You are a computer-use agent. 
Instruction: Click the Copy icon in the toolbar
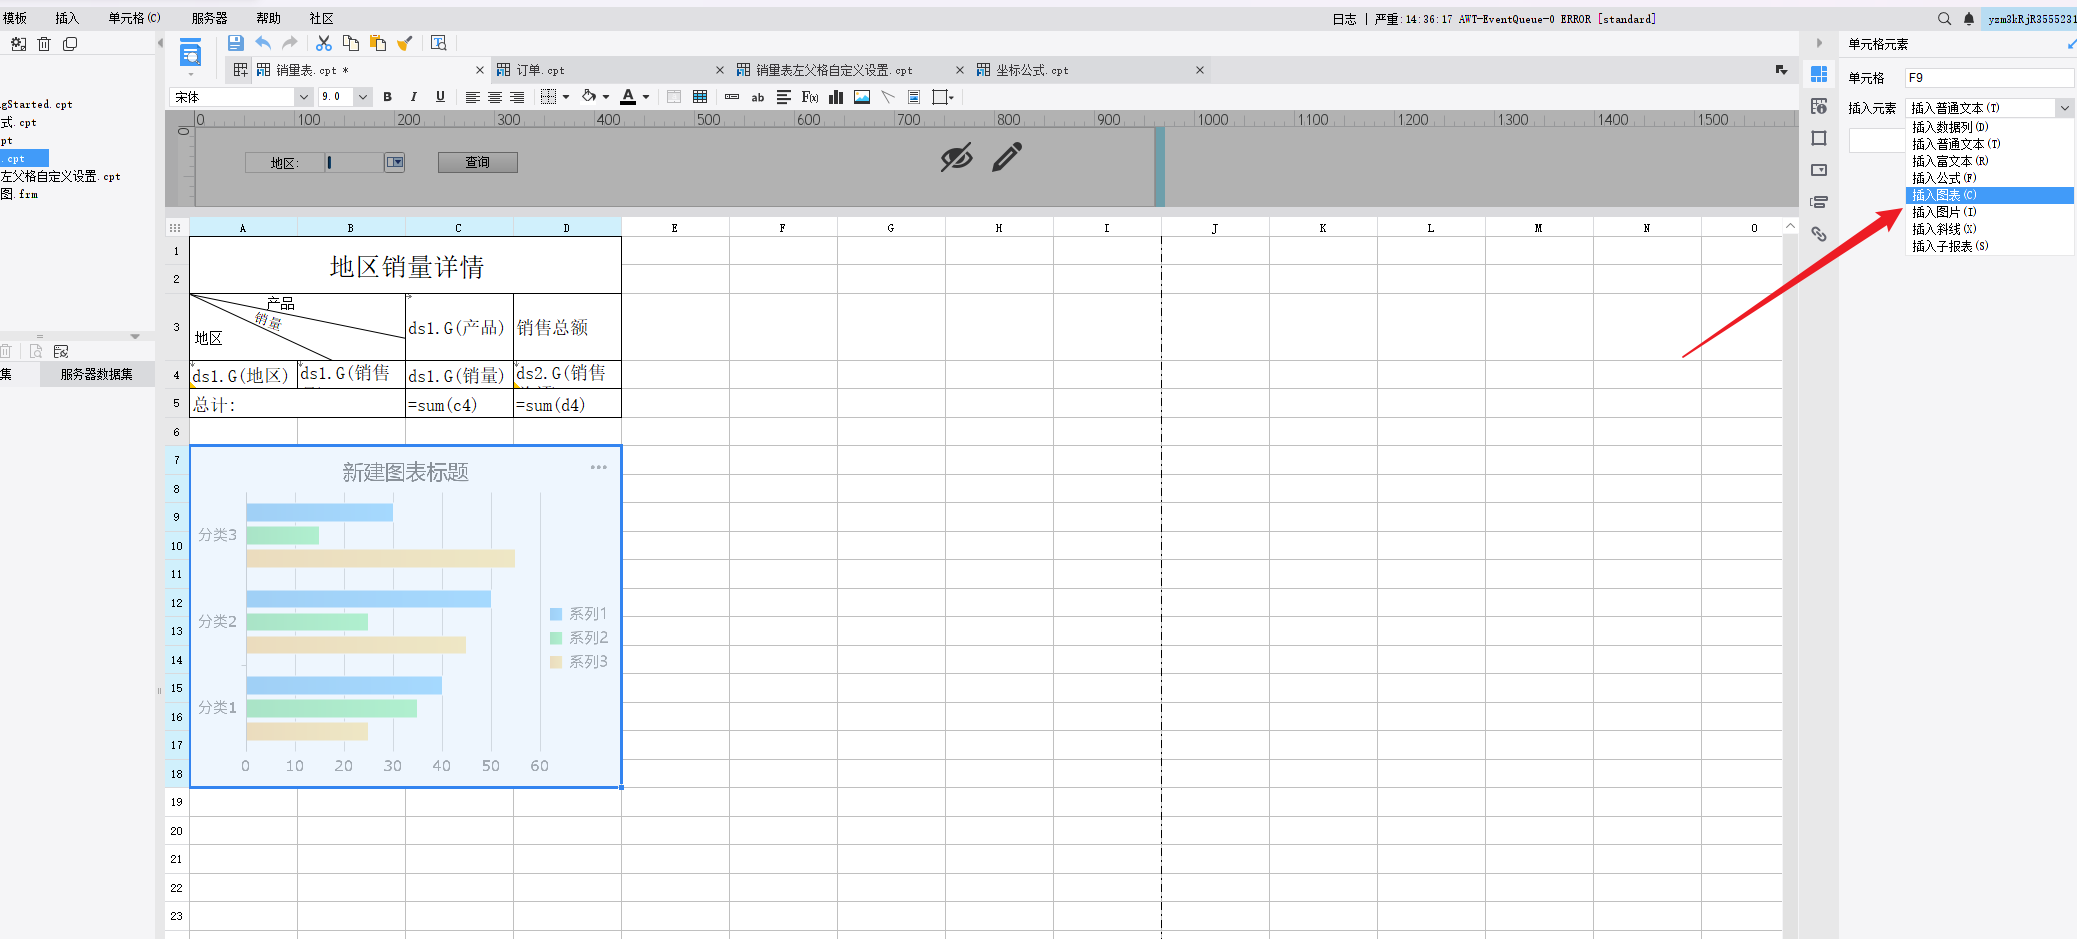tap(350, 43)
